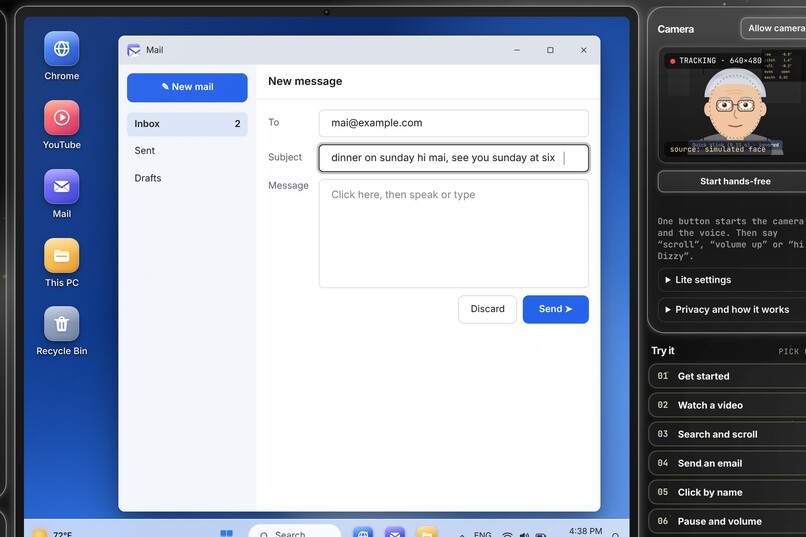Click the taskbar Search box
Viewport: 806px width, 537px height.
click(x=295, y=532)
